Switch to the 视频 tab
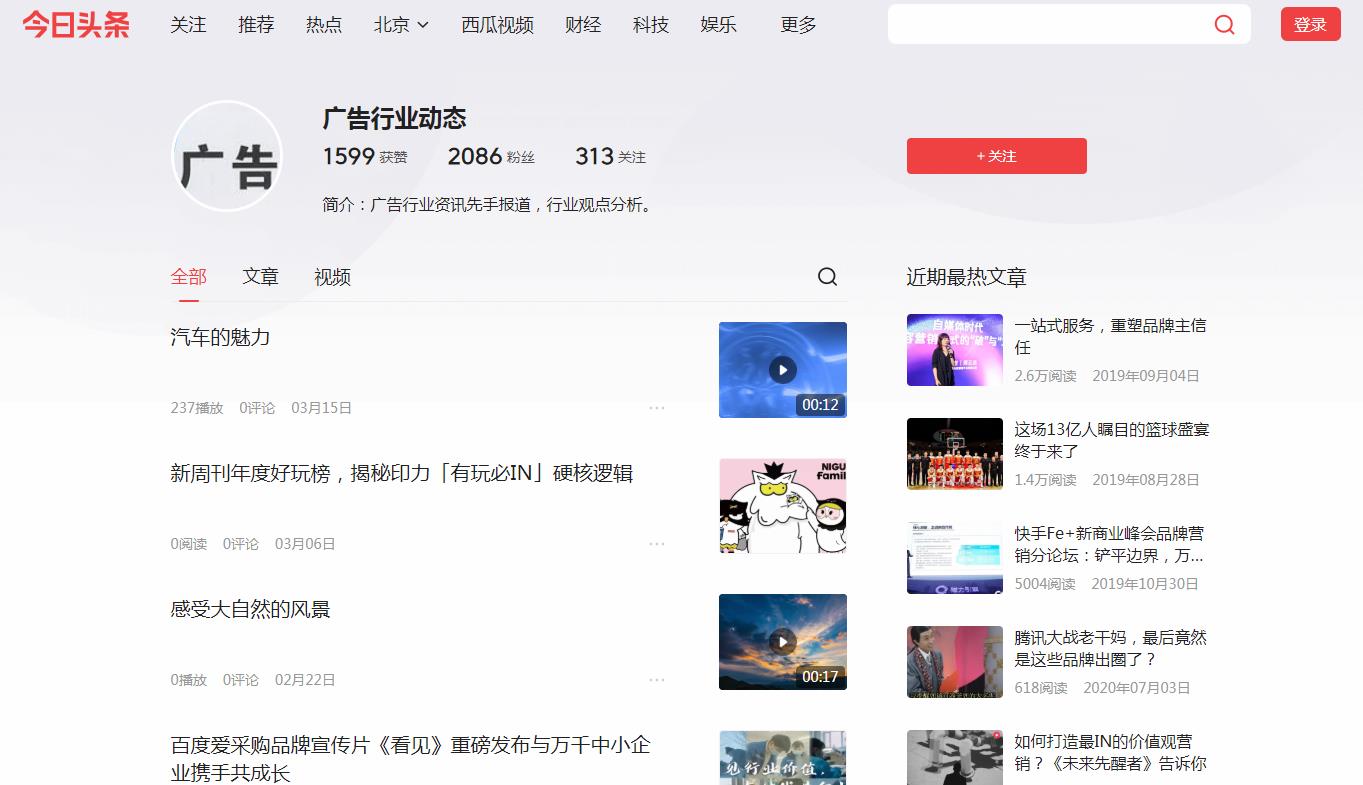 click(332, 277)
